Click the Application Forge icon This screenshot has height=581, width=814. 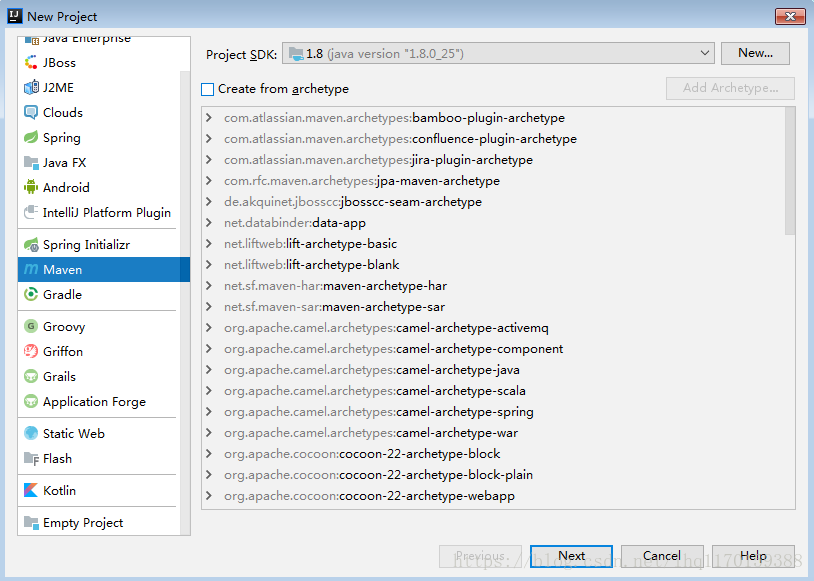(x=31, y=401)
